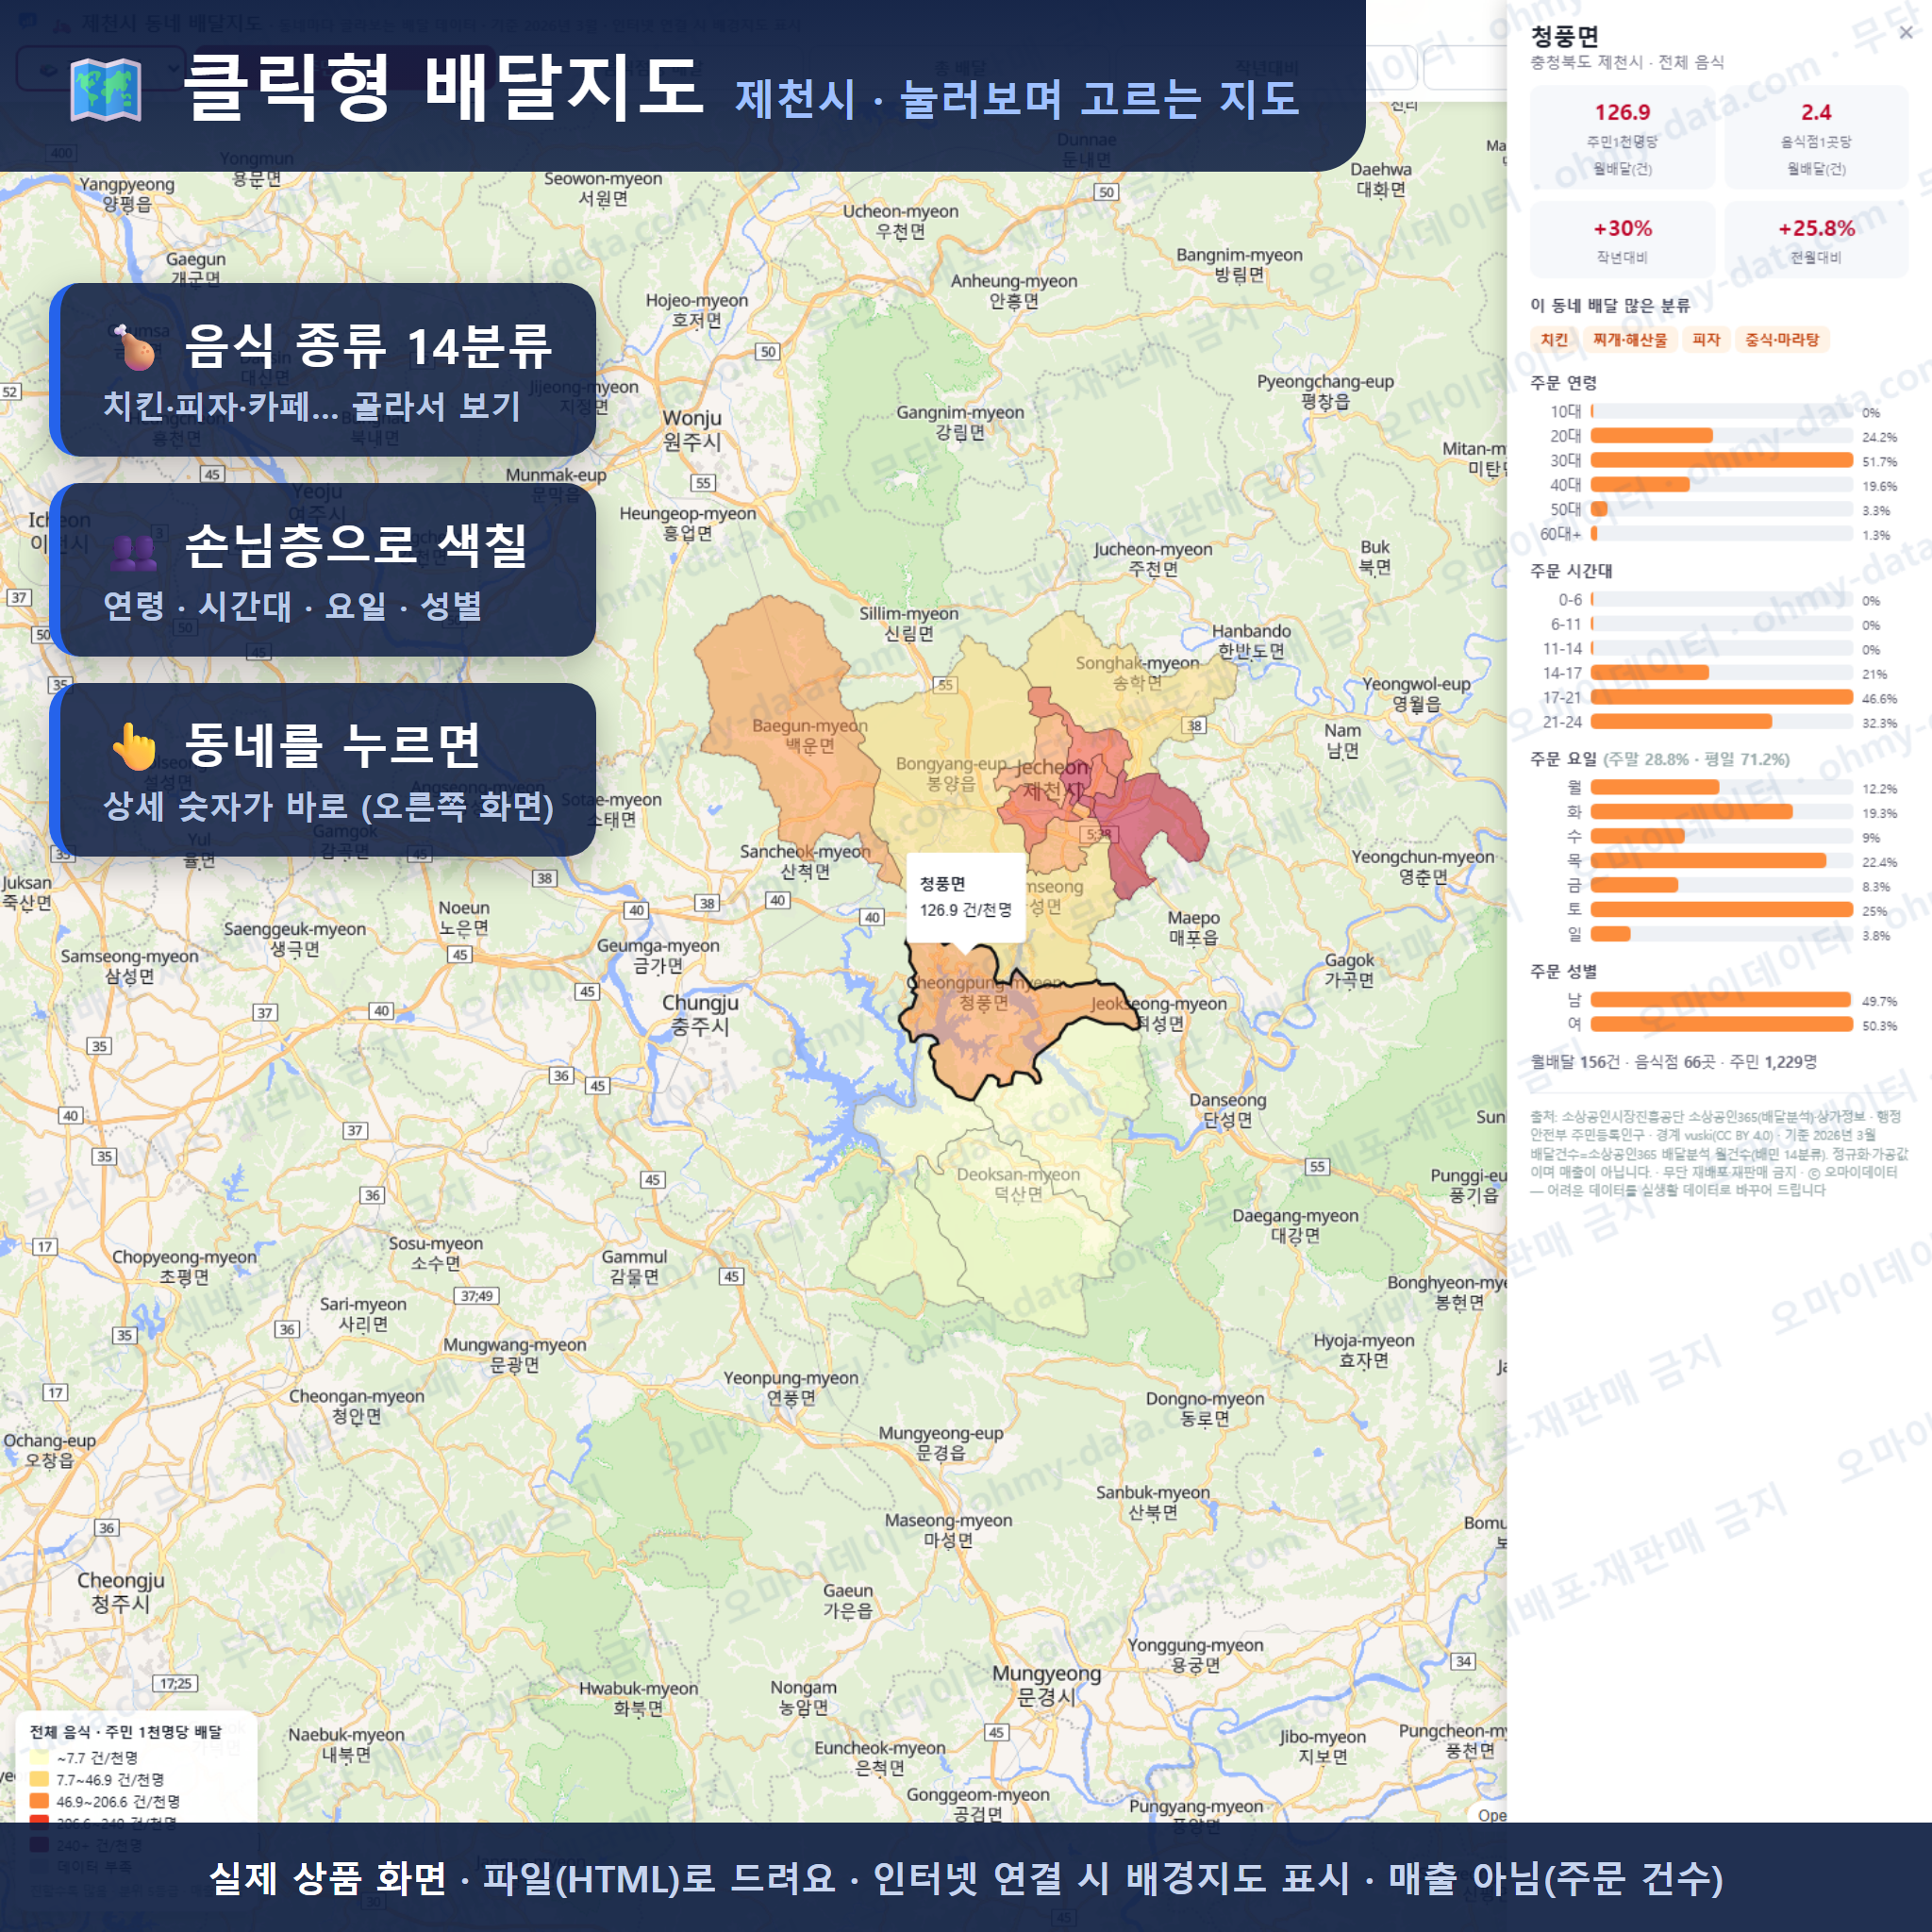1932x1932 pixels.
Task: Click the 음식 종류 14분류 feature card
Action: click(x=323, y=370)
